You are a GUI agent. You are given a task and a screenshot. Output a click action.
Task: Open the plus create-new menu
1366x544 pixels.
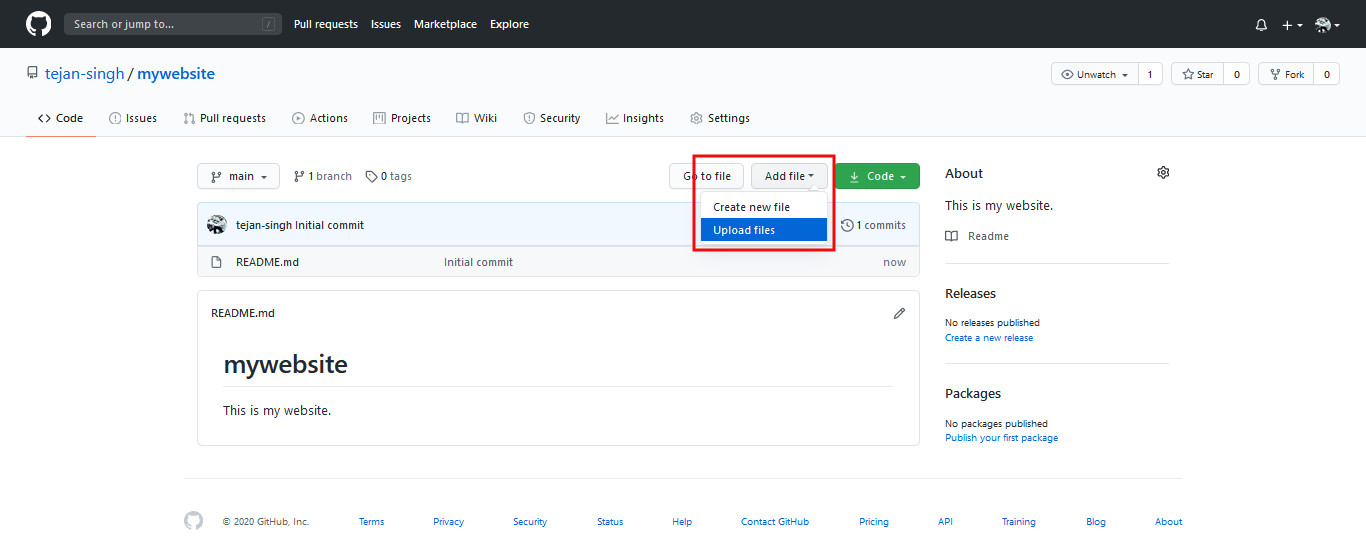tap(1292, 25)
